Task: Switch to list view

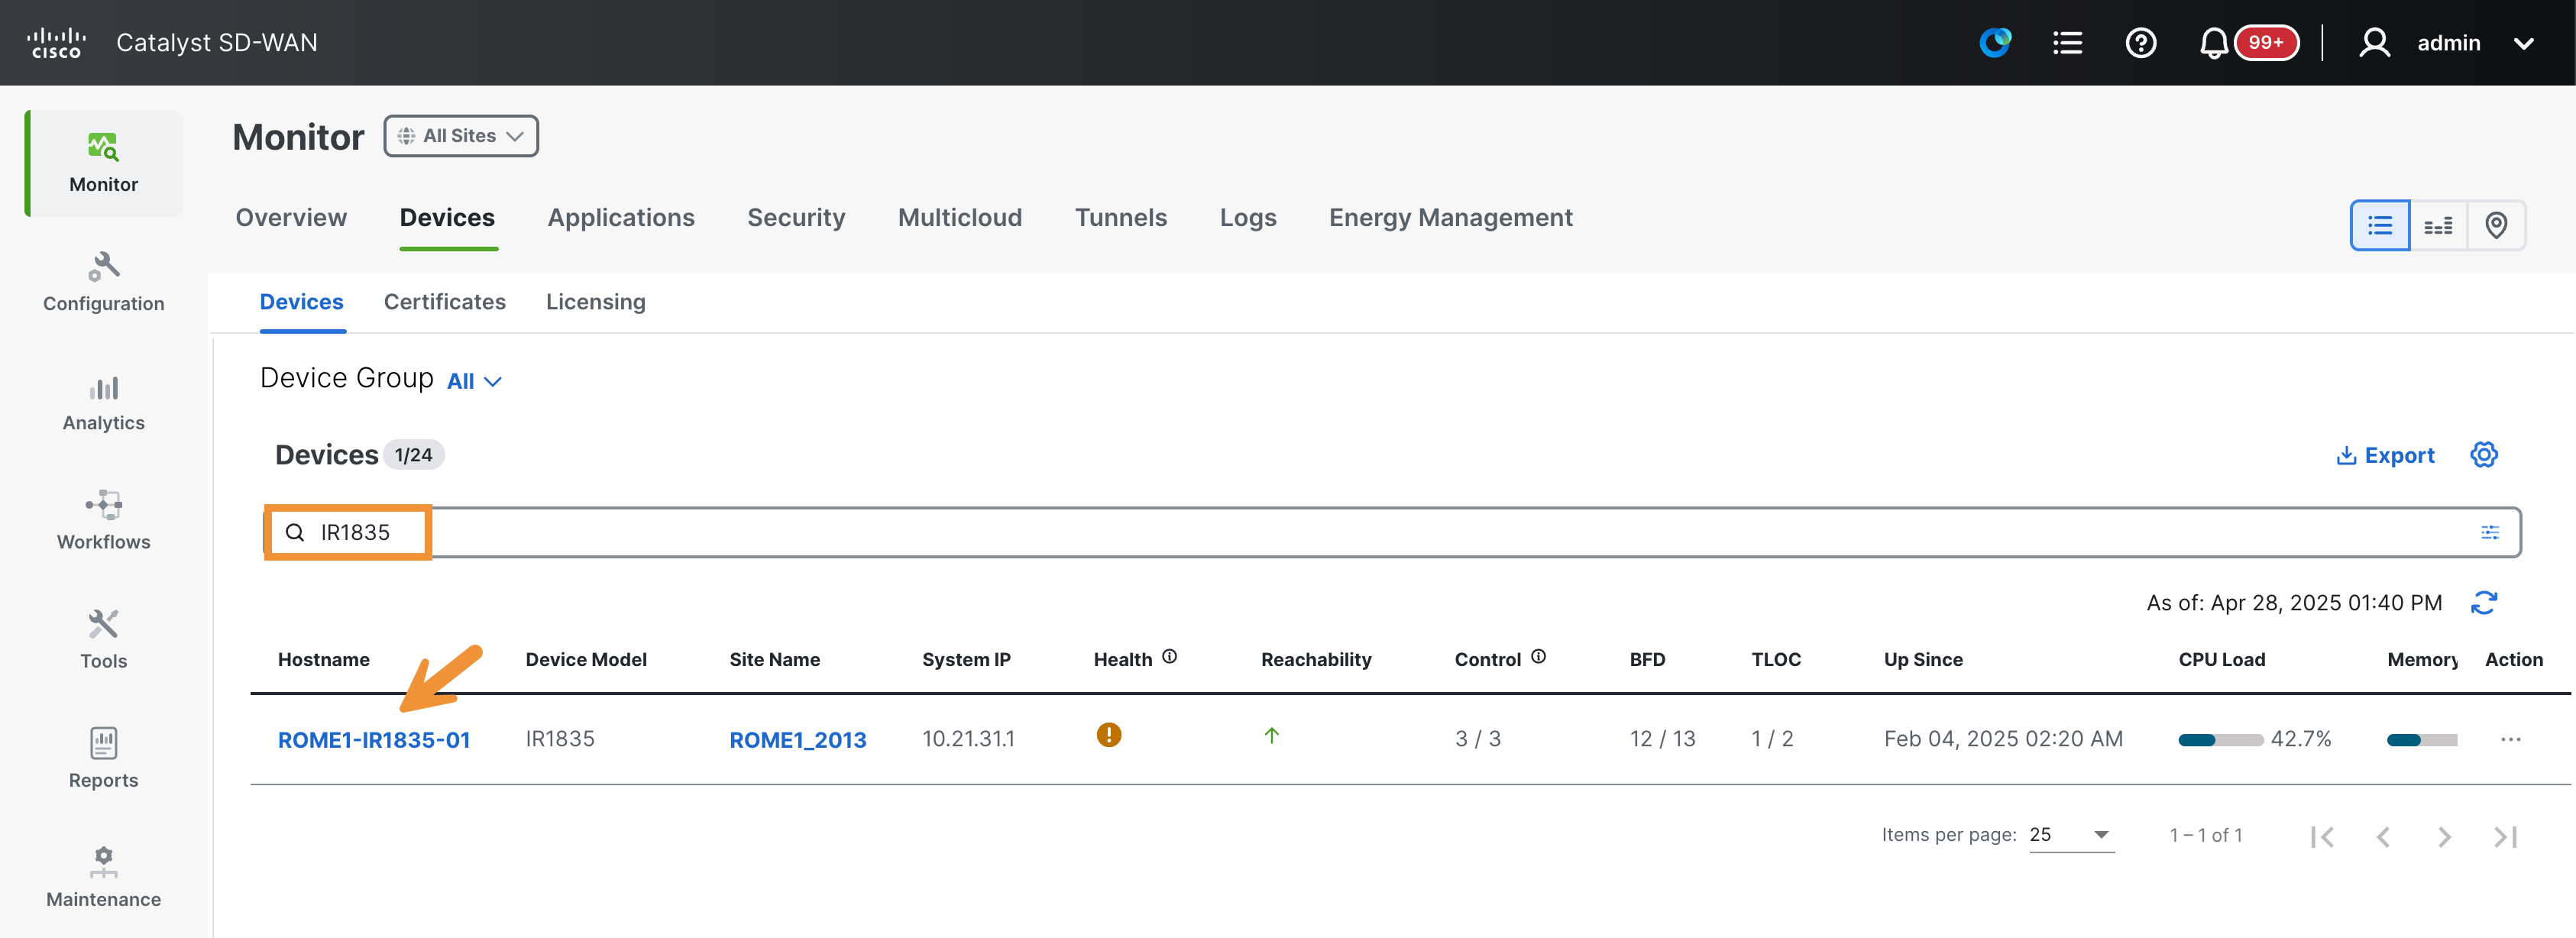Action: (x=2380, y=225)
